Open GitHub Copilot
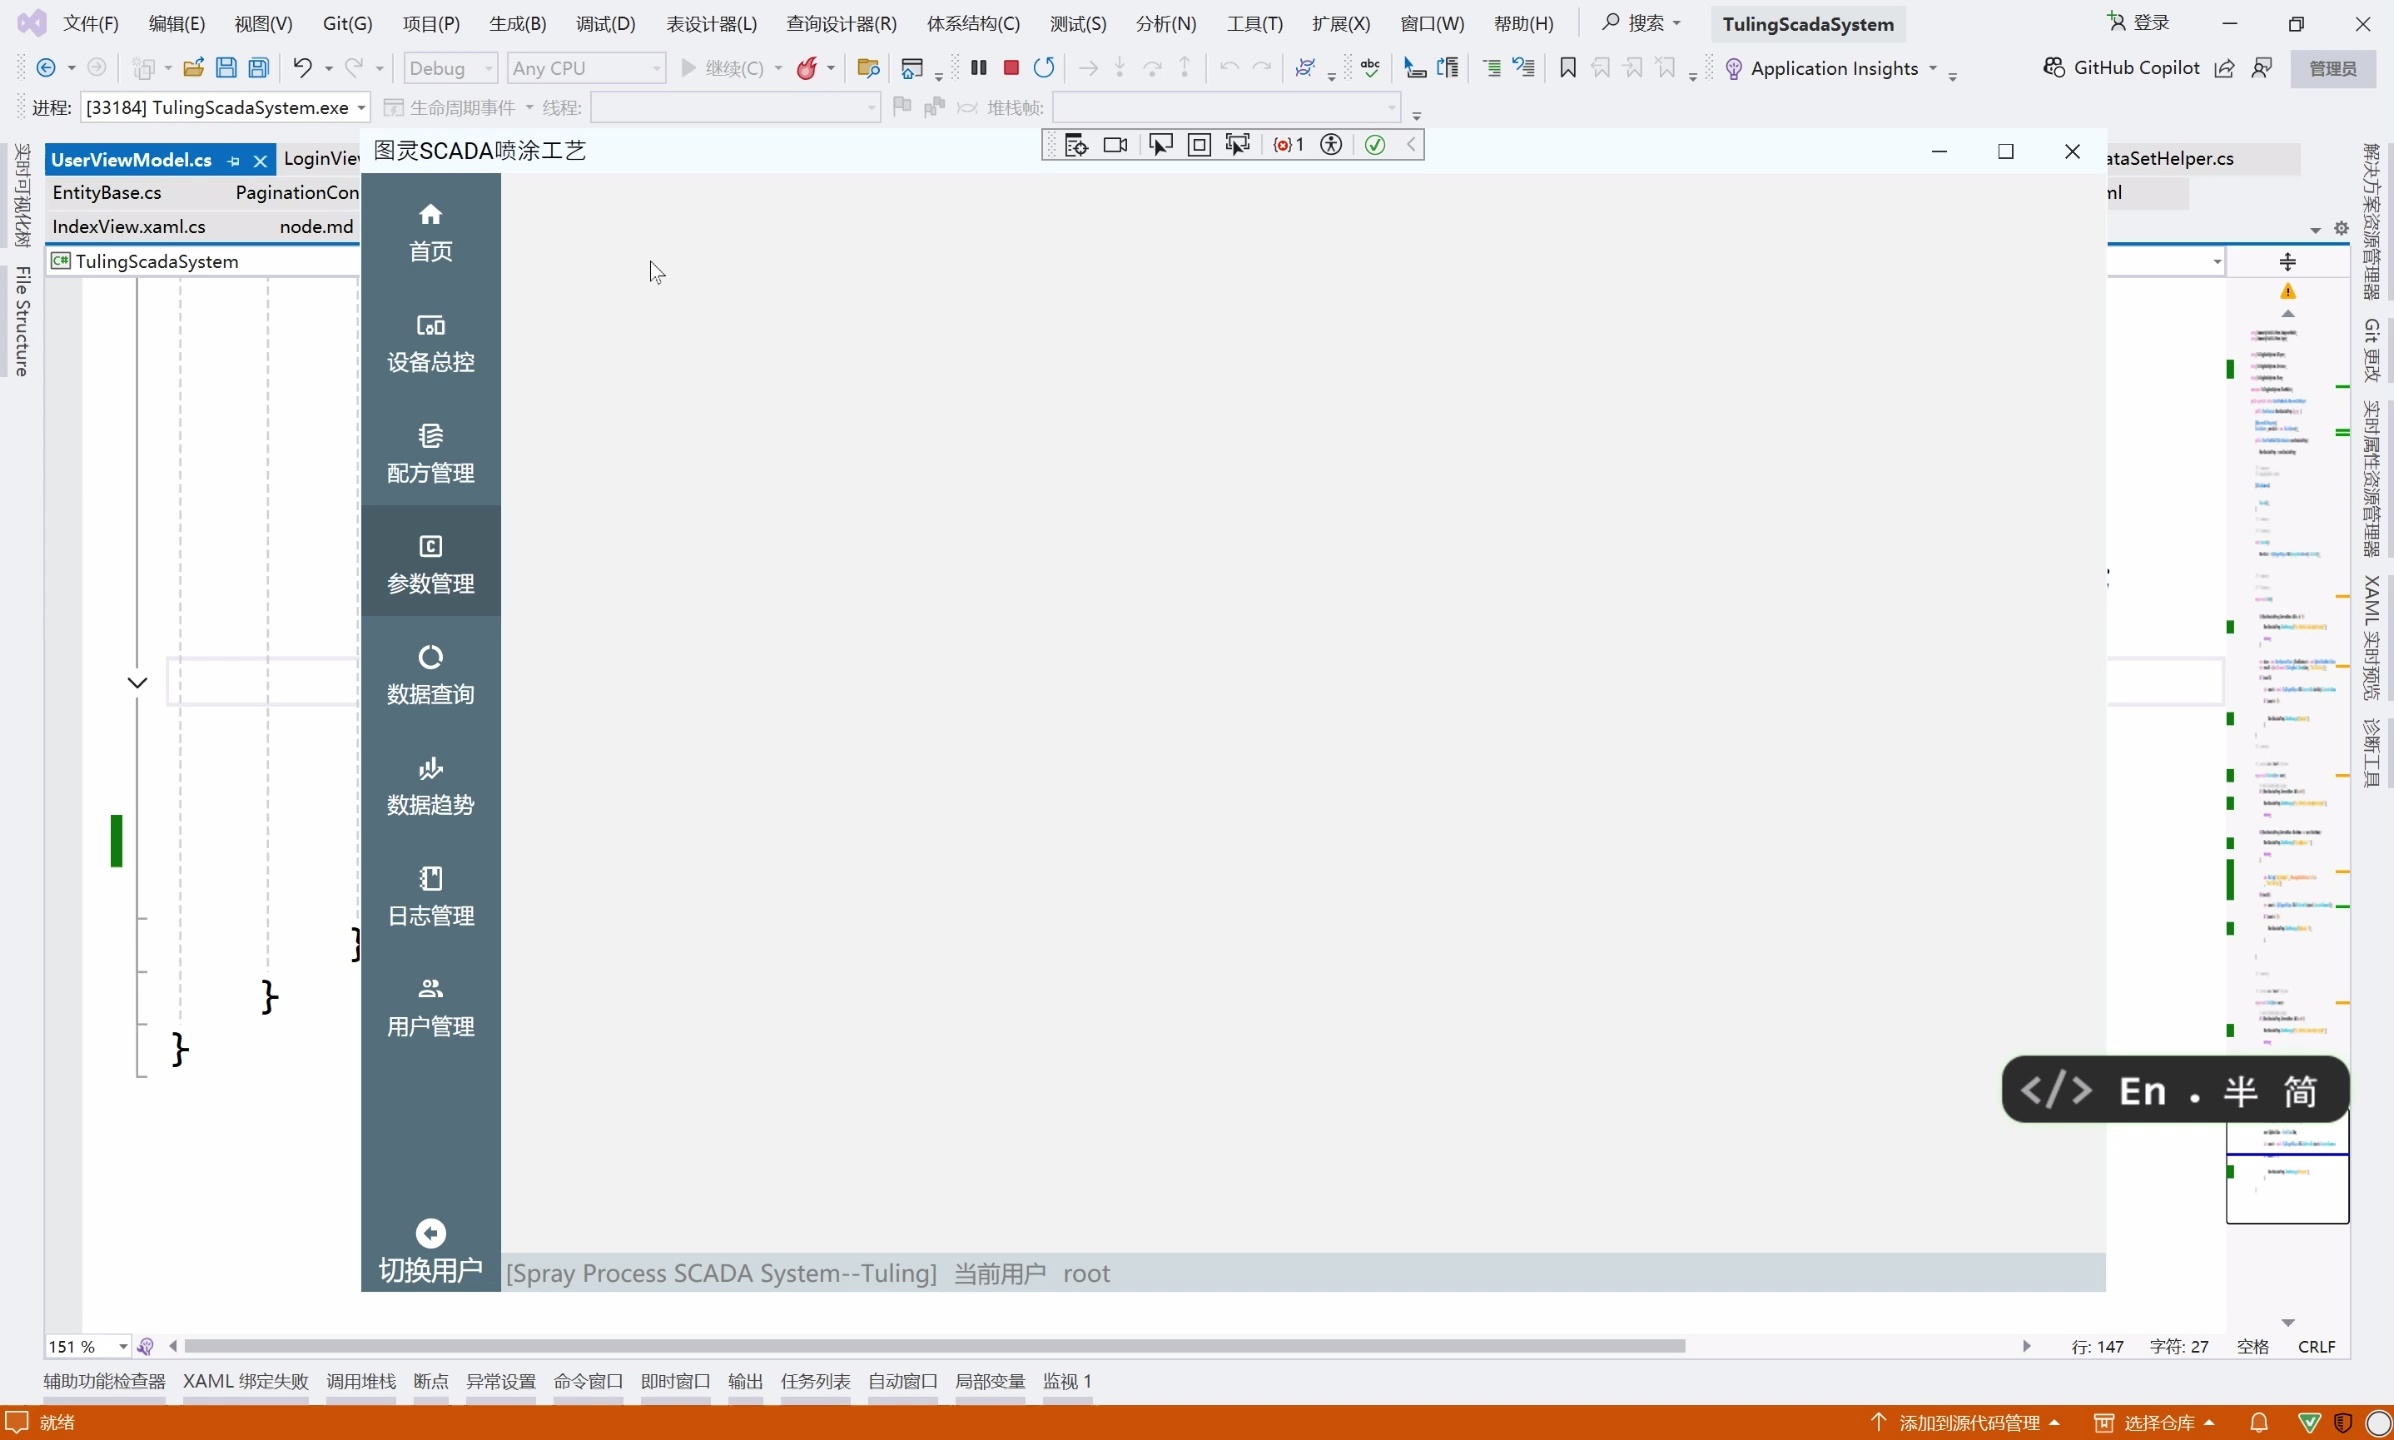The height and width of the screenshot is (1440, 2394). (x=2121, y=68)
